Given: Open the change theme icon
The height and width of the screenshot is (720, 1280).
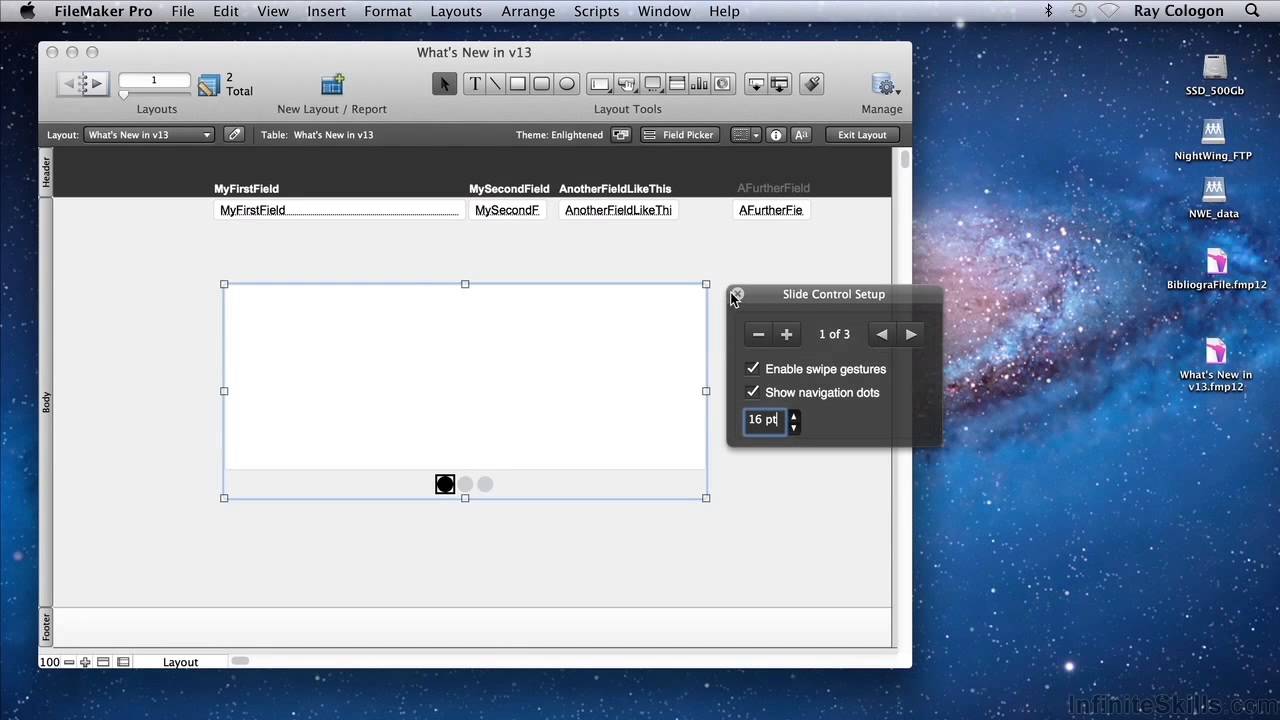Looking at the screenshot, I should tap(621, 134).
